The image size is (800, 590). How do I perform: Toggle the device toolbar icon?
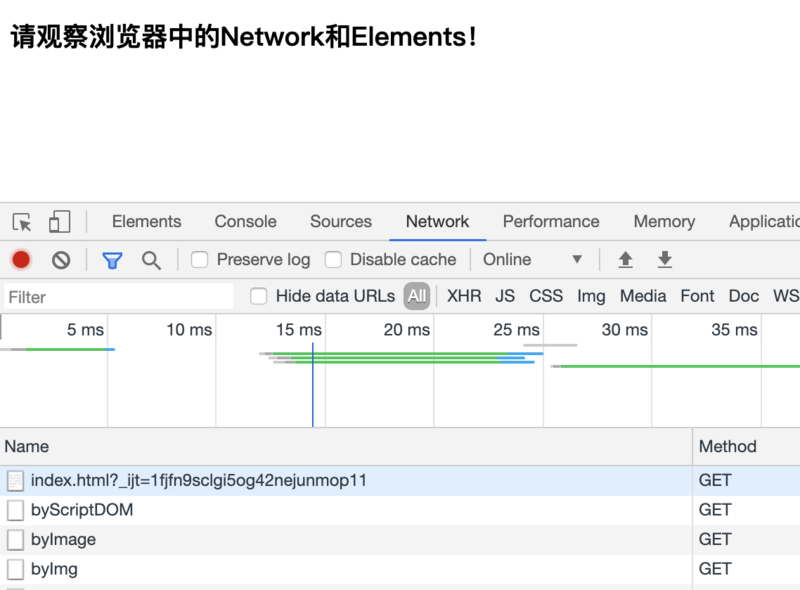[x=60, y=222]
